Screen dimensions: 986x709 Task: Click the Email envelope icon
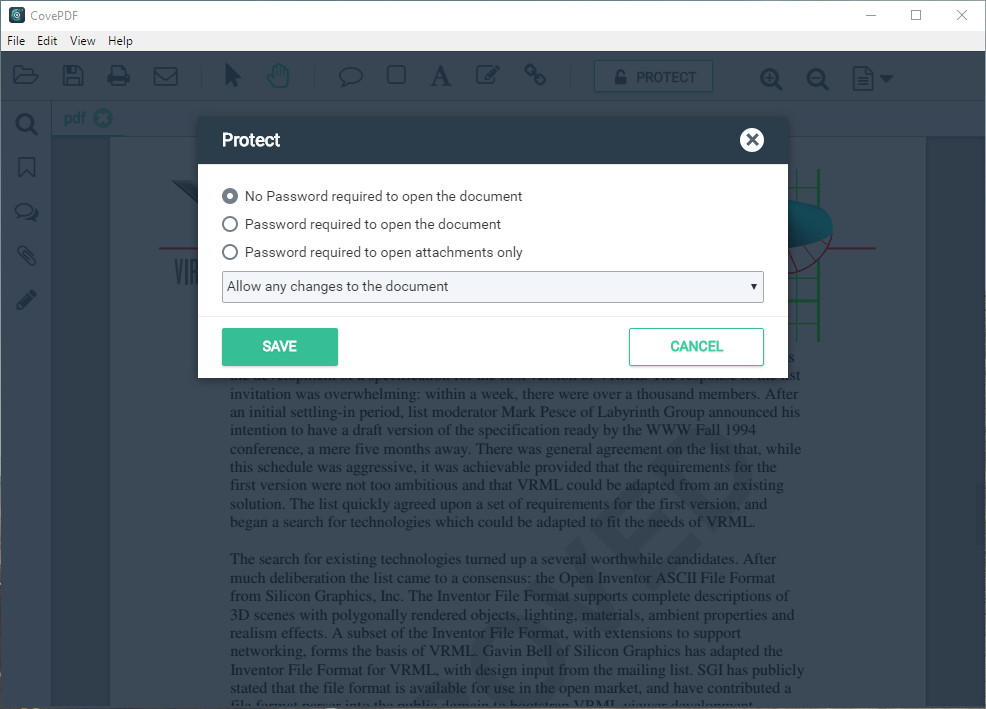(165, 76)
